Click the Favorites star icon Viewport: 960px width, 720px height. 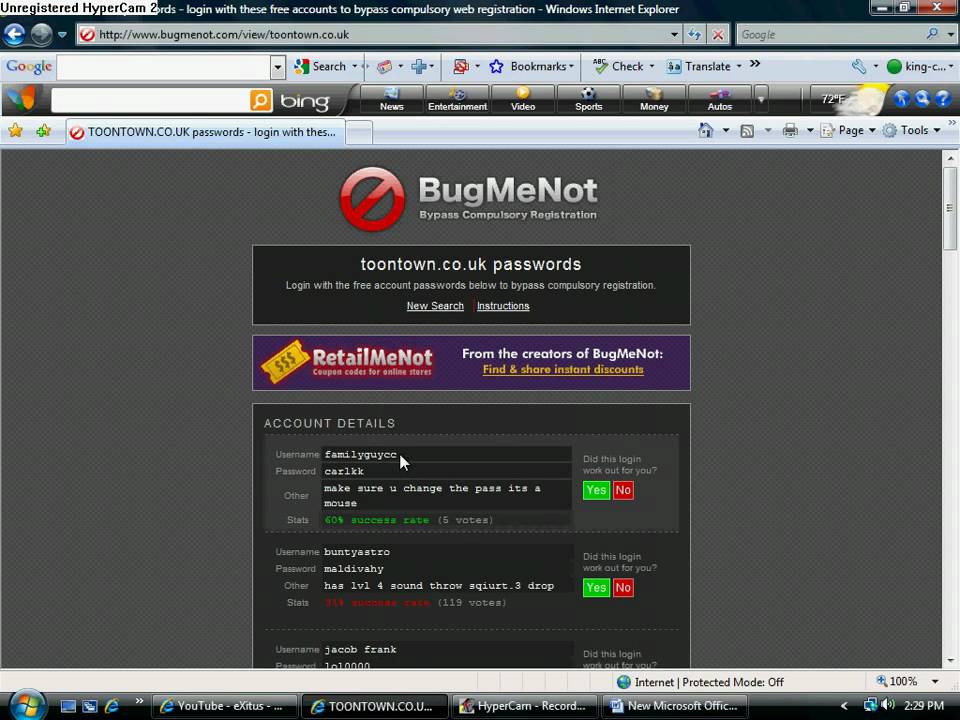coord(15,130)
